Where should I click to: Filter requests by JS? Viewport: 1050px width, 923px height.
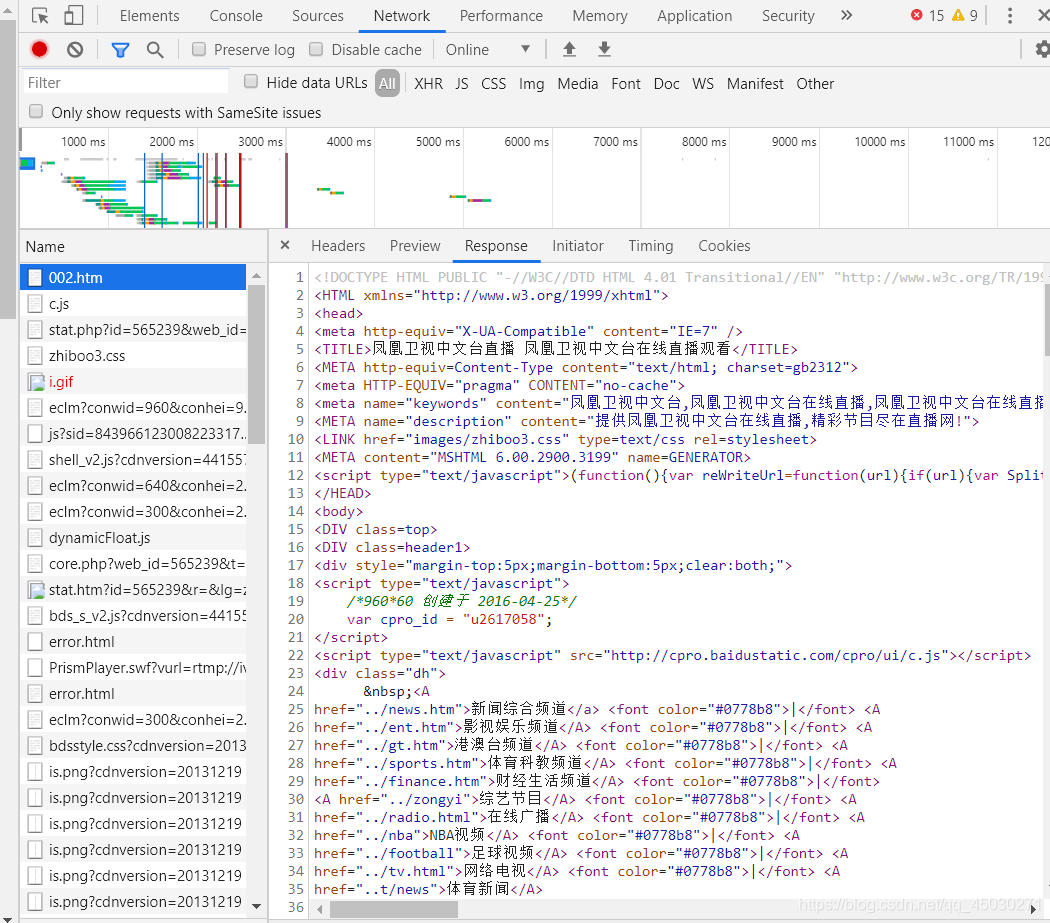point(462,84)
